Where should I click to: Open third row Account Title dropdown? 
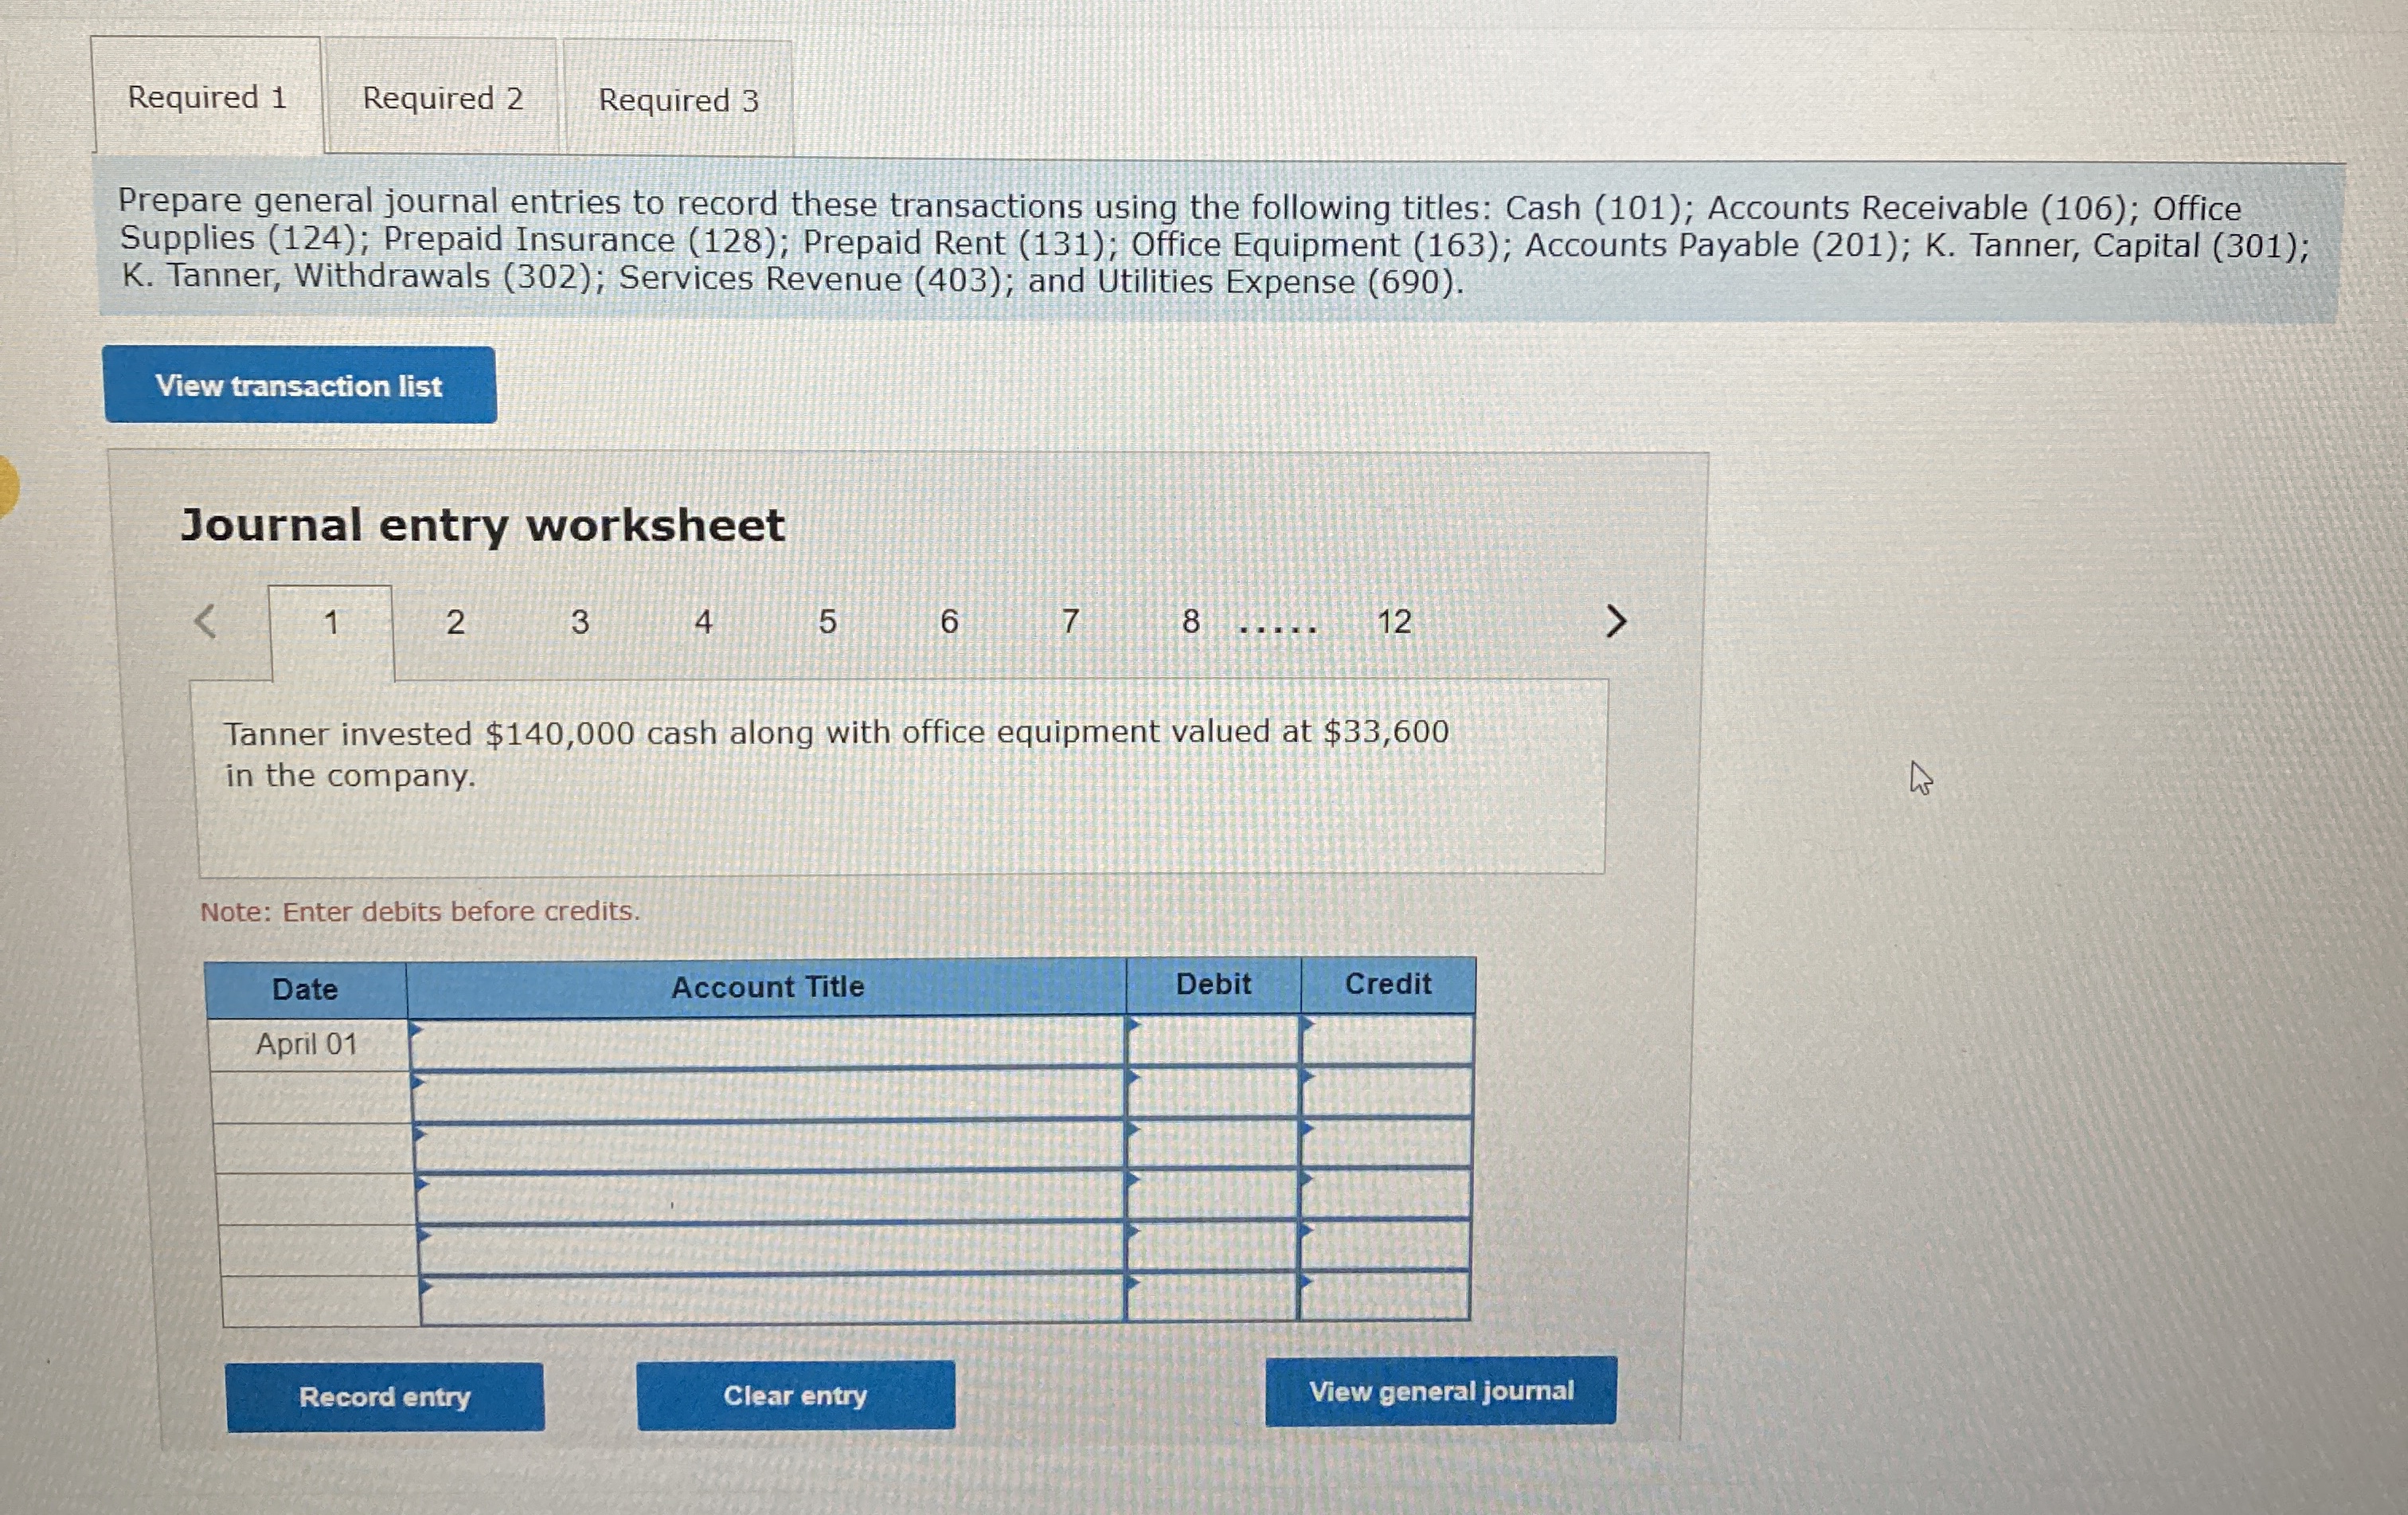[x=768, y=1146]
